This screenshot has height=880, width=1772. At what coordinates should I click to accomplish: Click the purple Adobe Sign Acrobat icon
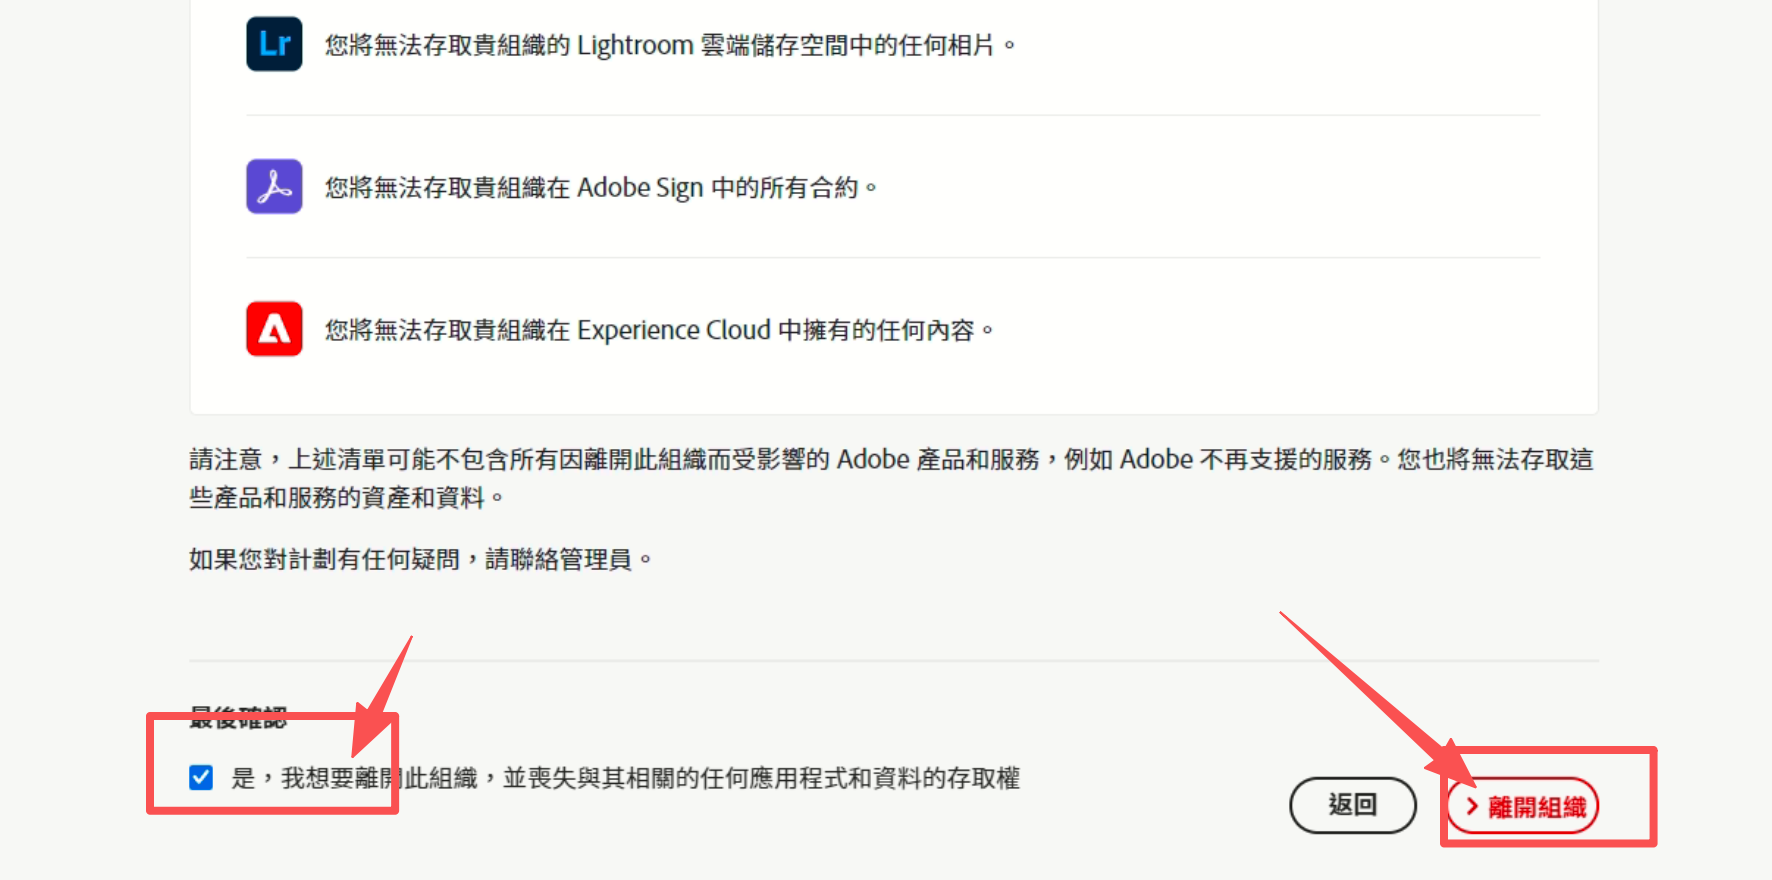274,187
